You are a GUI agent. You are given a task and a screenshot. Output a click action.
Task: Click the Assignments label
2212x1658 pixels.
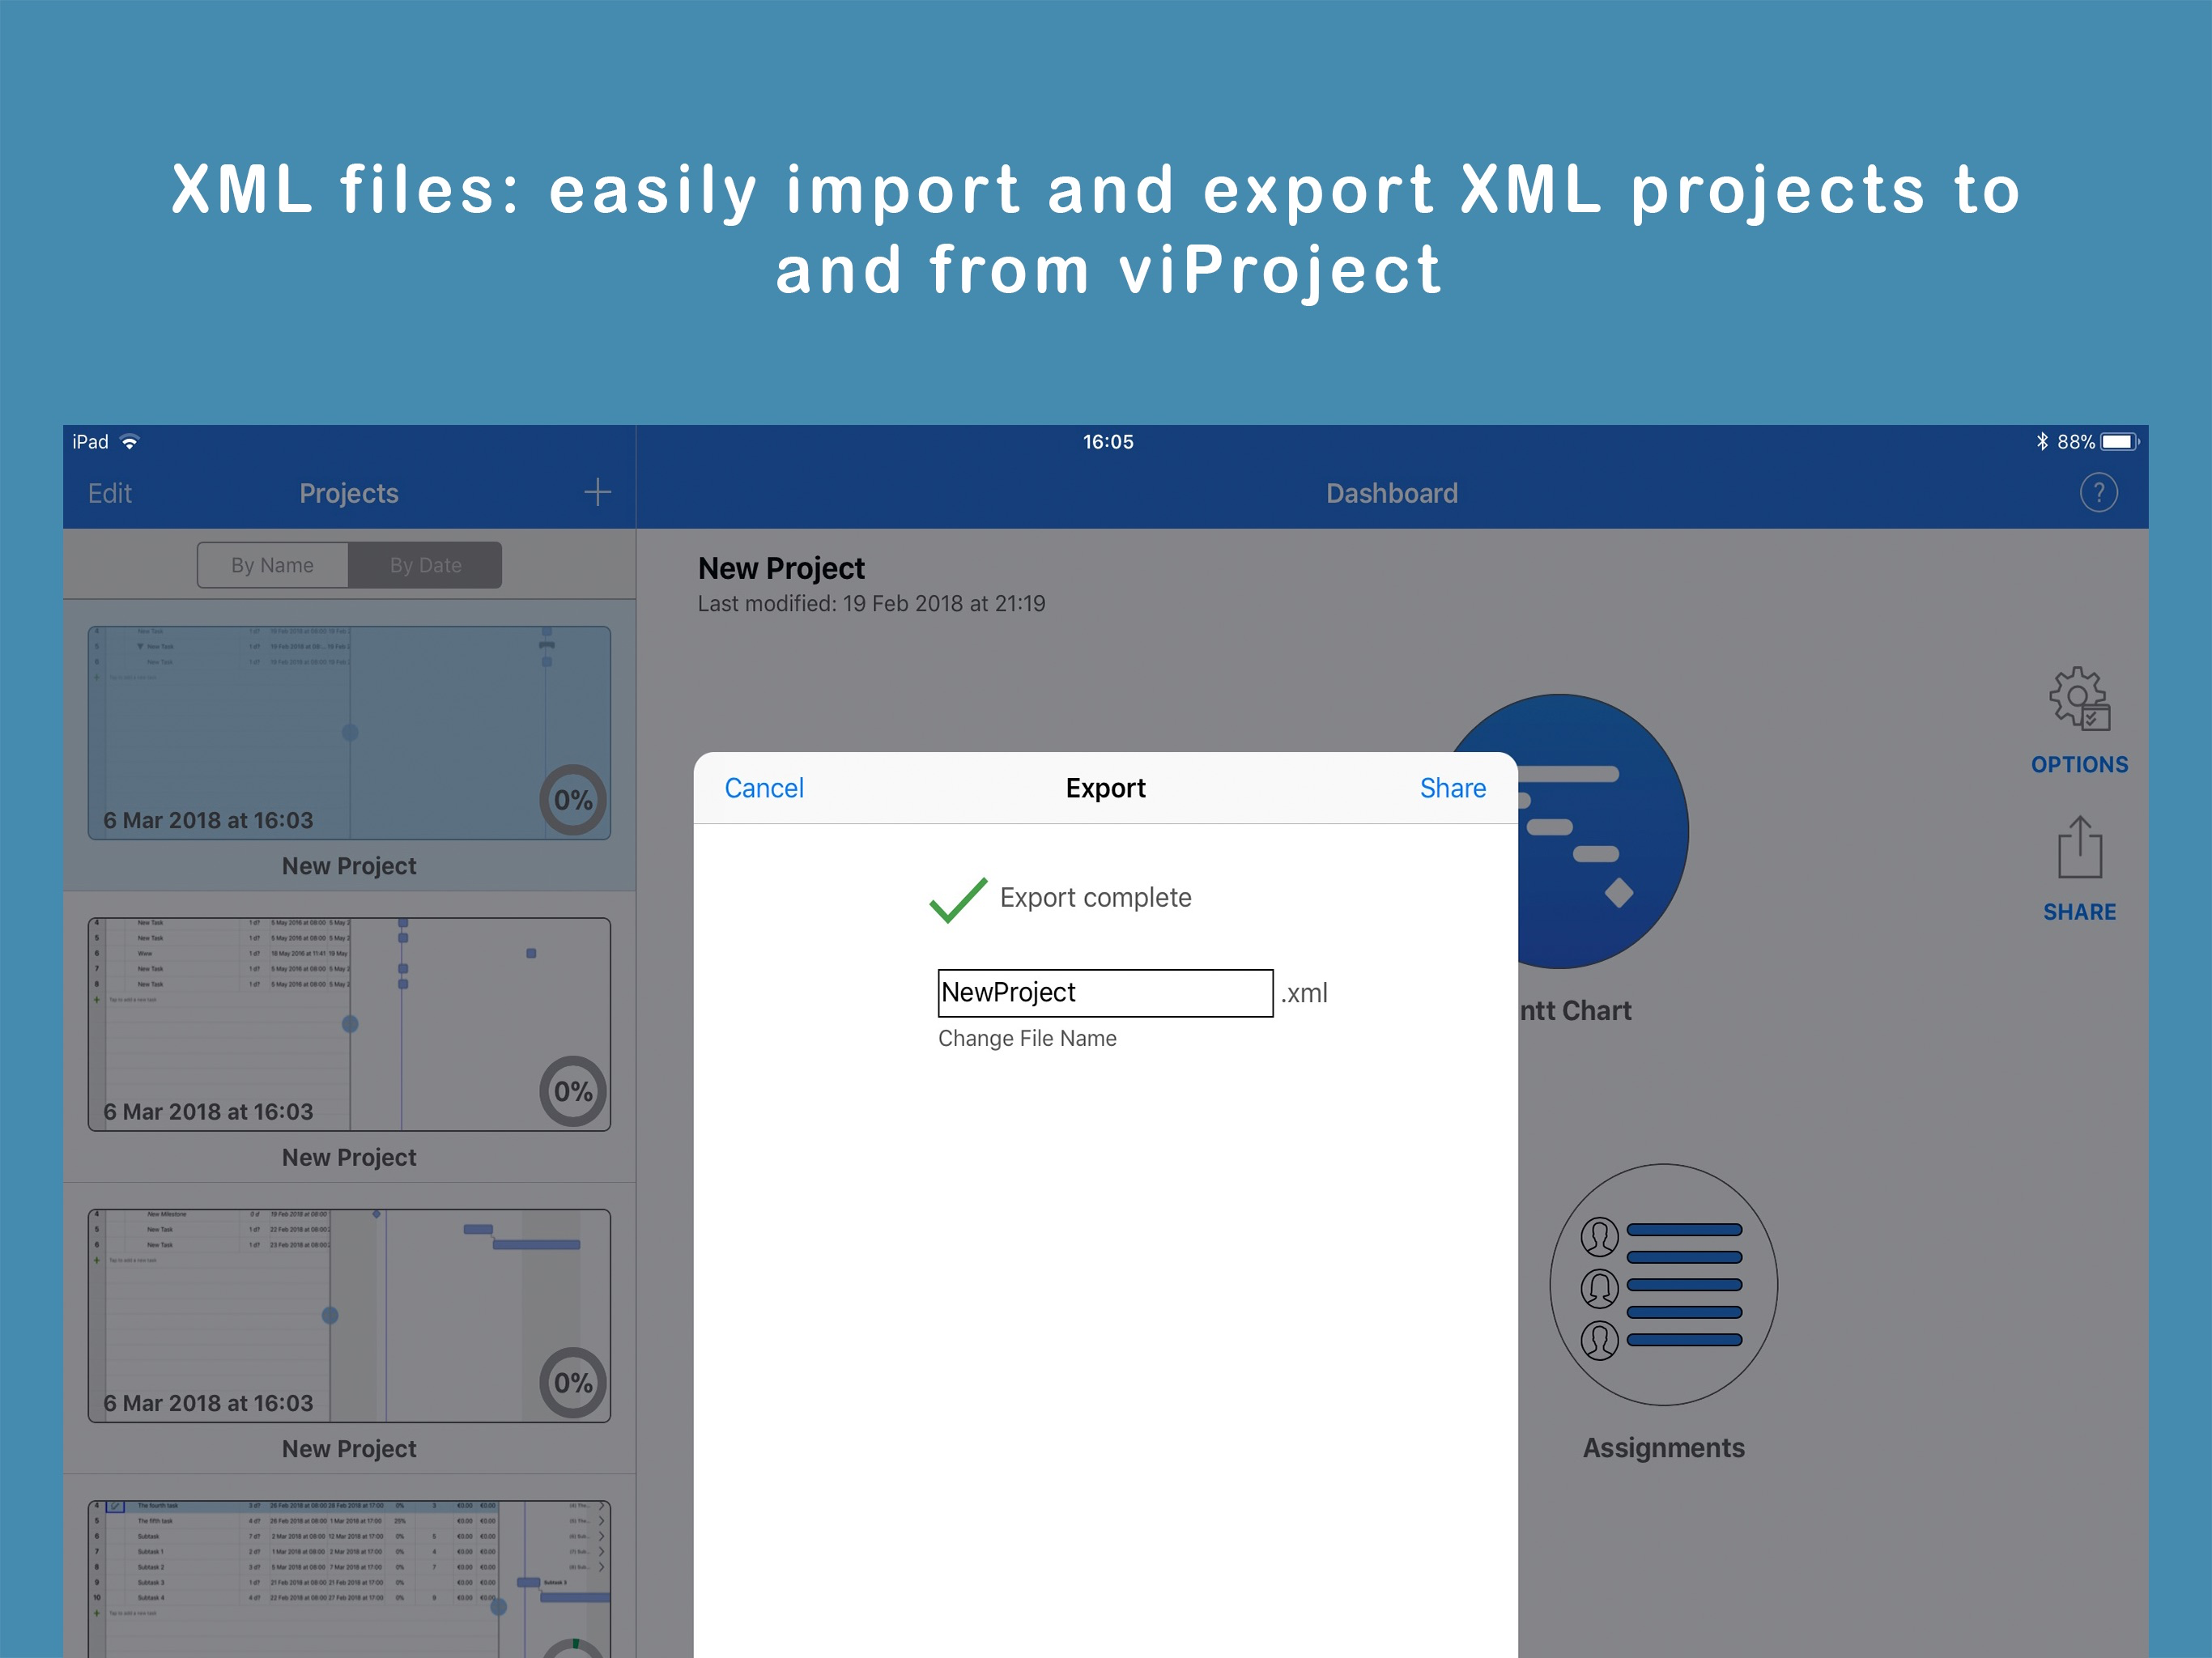[x=1663, y=1448]
